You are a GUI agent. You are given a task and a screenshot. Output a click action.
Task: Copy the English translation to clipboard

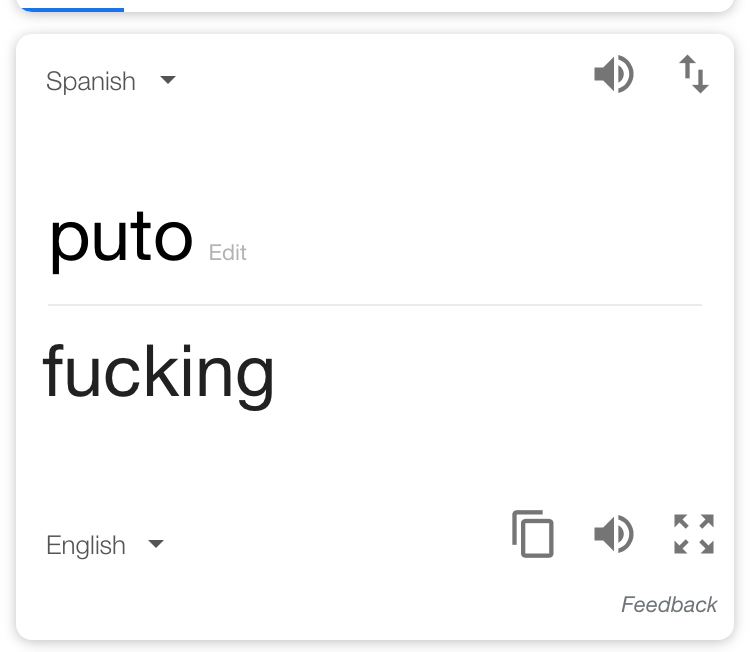[533, 534]
